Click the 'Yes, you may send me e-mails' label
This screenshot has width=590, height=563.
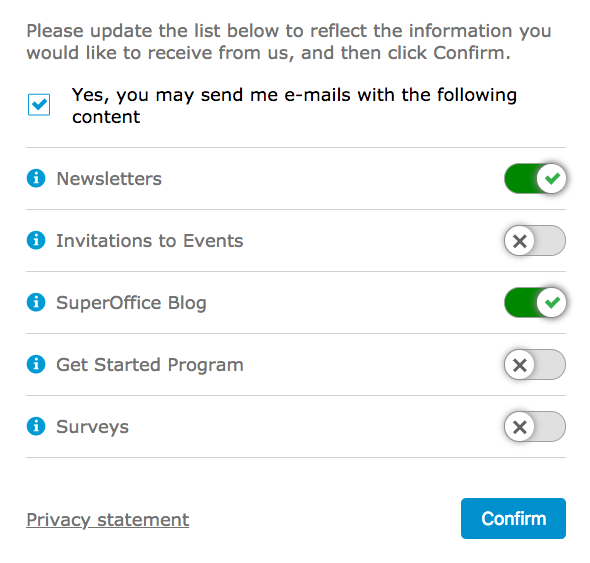pyautogui.click(x=294, y=106)
